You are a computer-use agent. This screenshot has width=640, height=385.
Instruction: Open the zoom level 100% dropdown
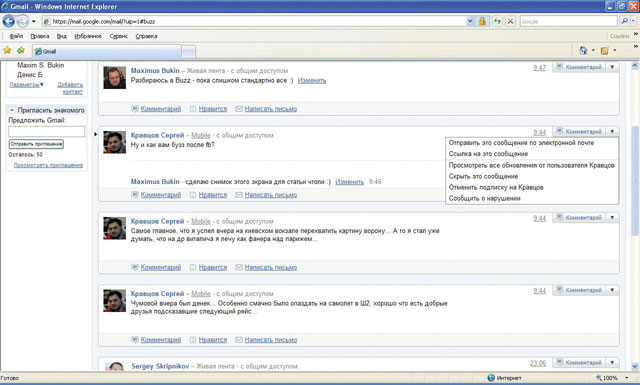tap(627, 378)
